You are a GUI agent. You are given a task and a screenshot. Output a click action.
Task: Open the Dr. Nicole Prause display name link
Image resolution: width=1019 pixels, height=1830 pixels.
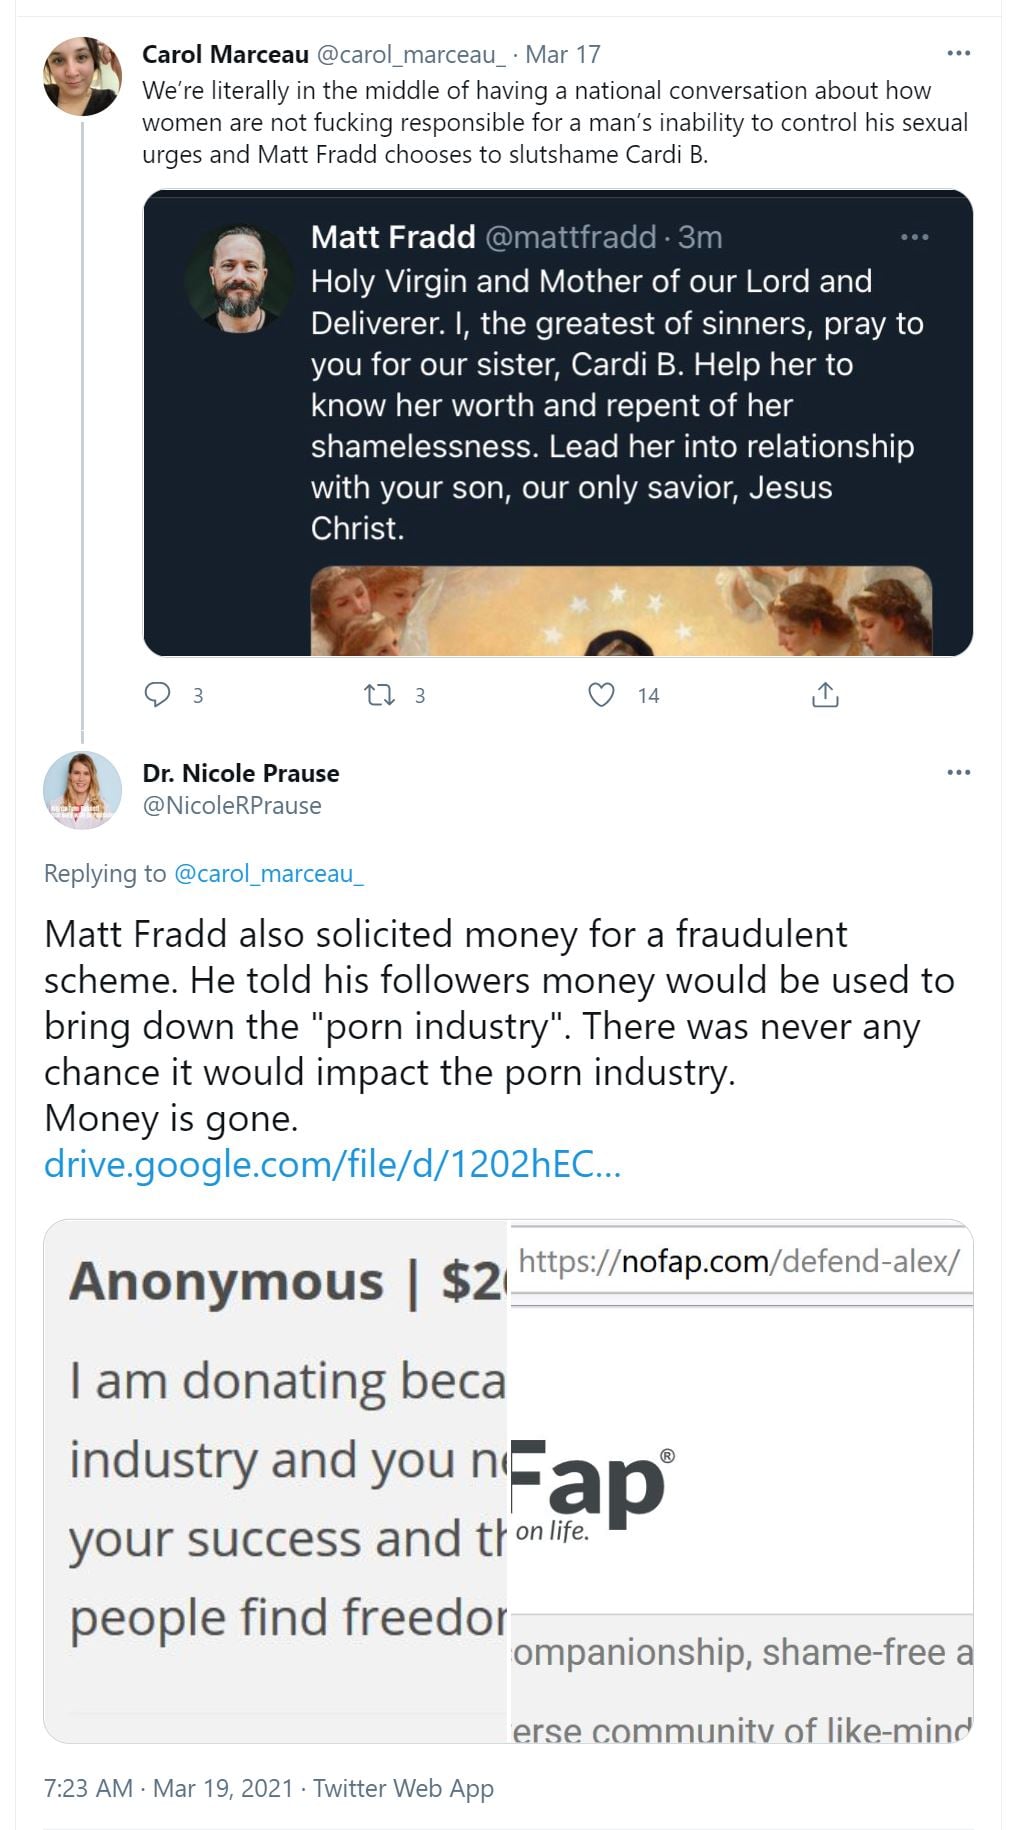241,773
